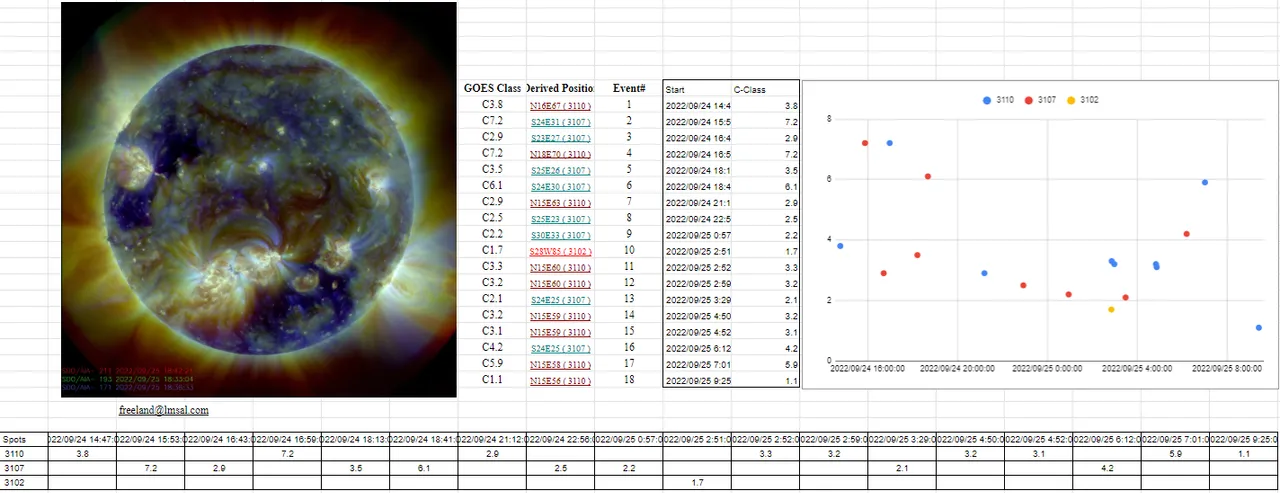The image size is (1280, 493).
Task: Select the 1.7 cell in 3102 row
Action: pyautogui.click(x=697, y=482)
